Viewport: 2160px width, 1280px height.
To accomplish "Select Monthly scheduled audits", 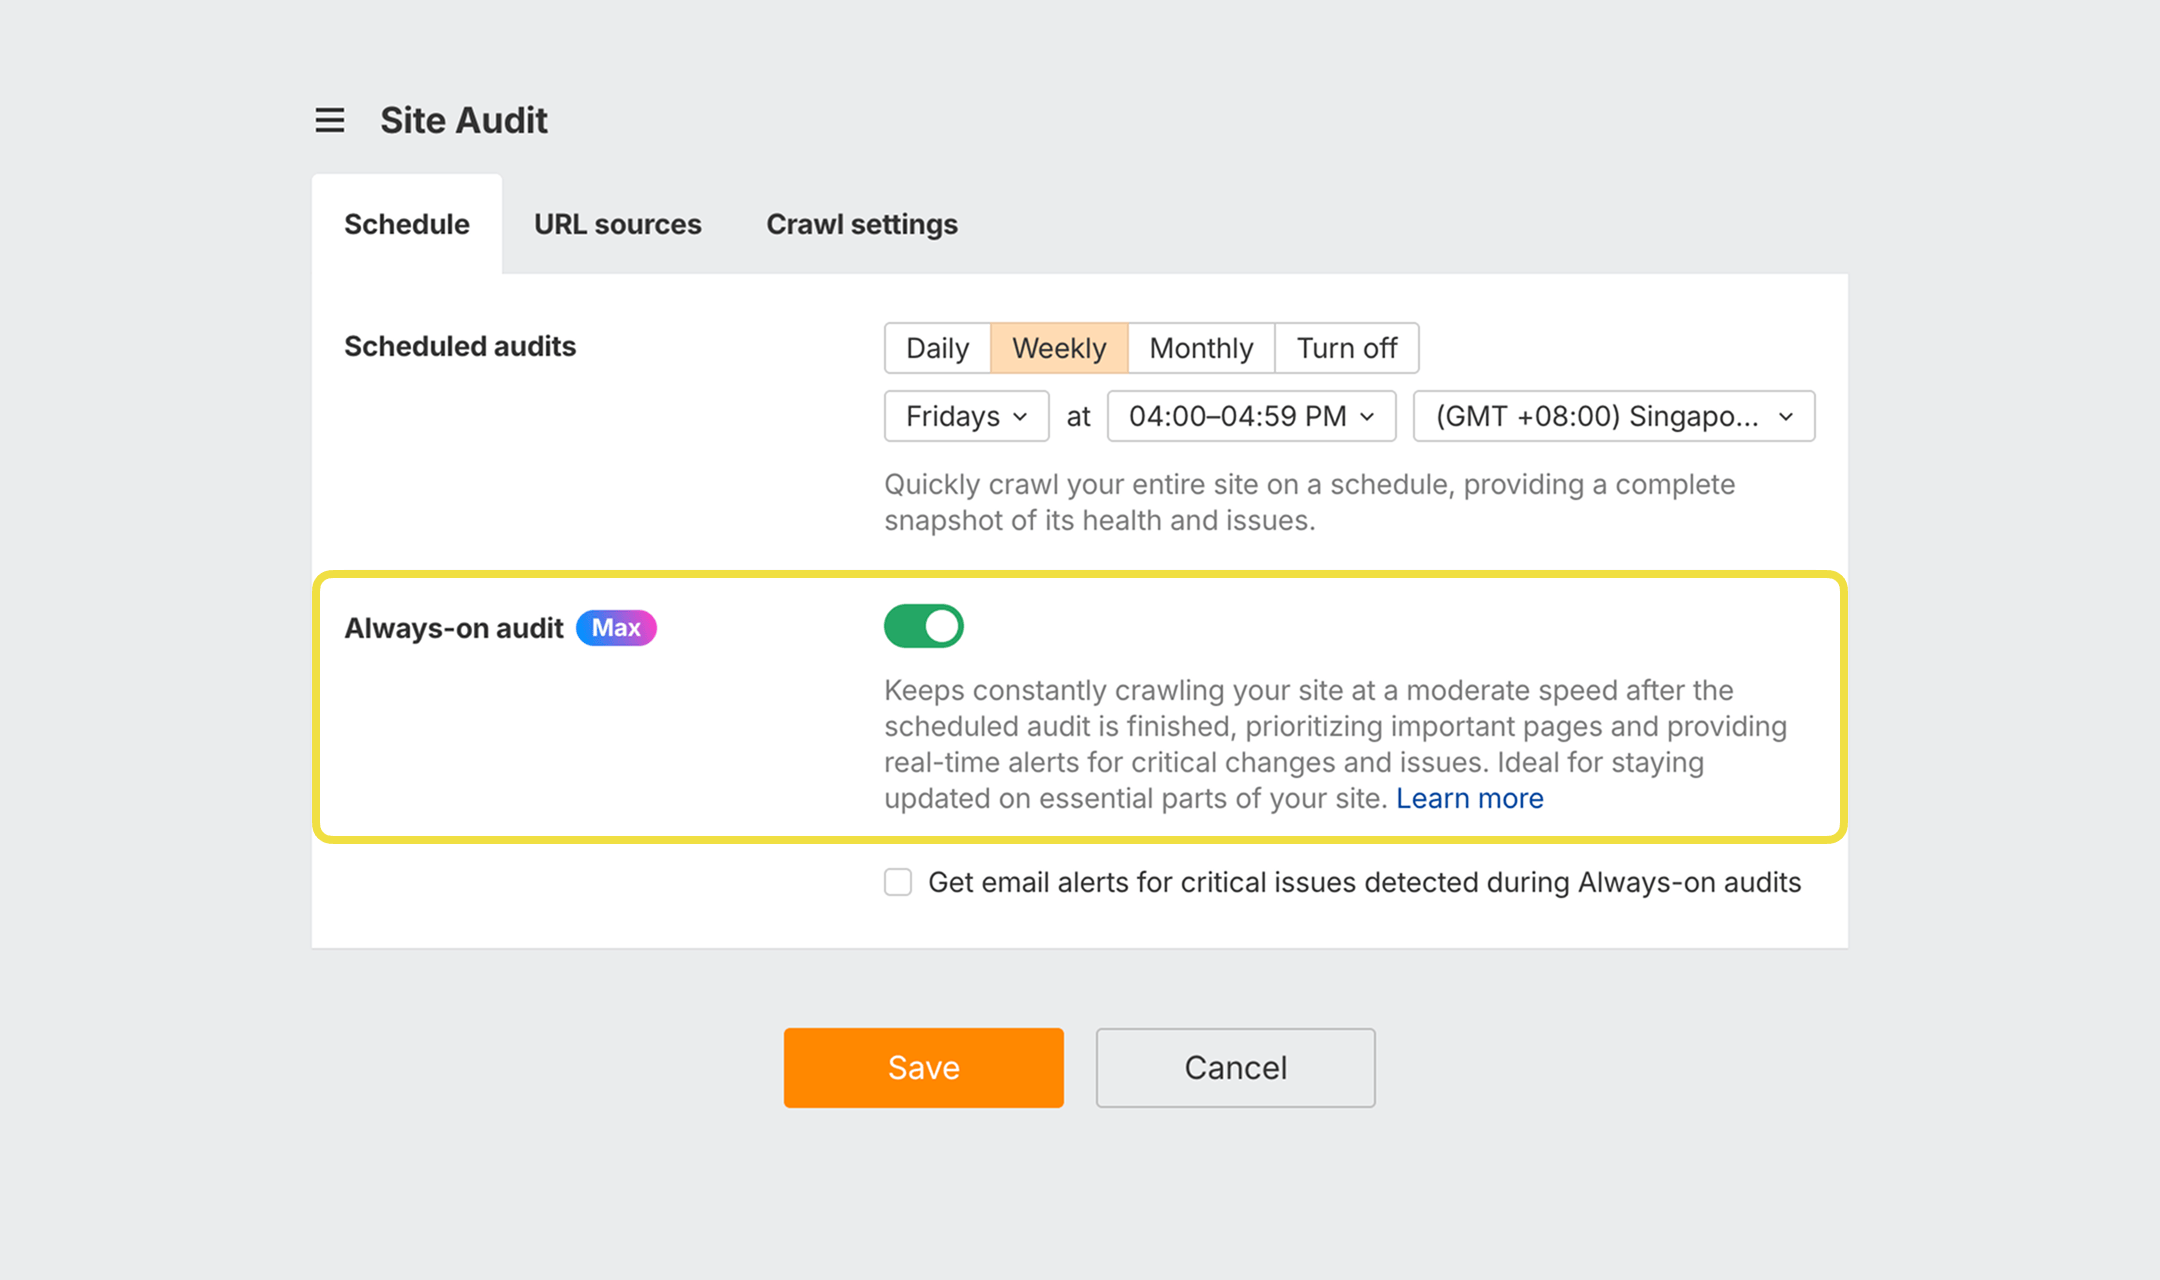I will point(1200,348).
